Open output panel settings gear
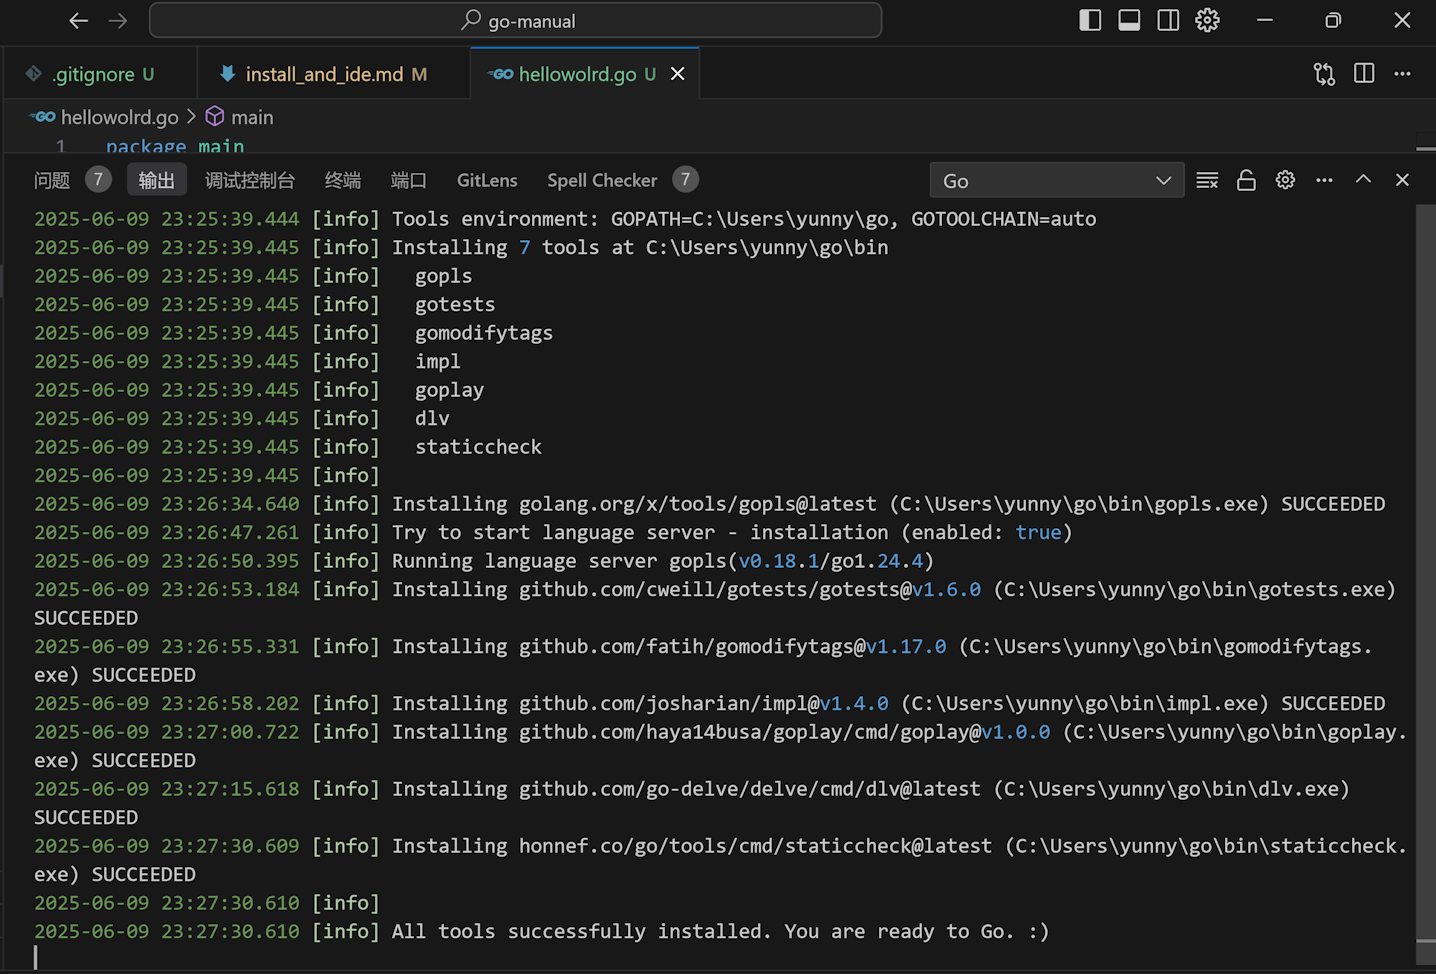 [x=1285, y=180]
